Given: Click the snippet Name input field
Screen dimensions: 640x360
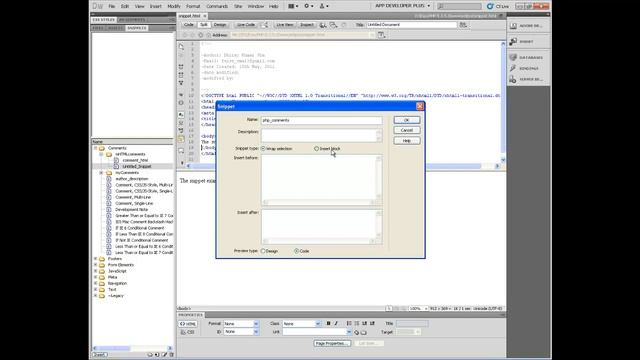Looking at the screenshot, I should point(322,120).
